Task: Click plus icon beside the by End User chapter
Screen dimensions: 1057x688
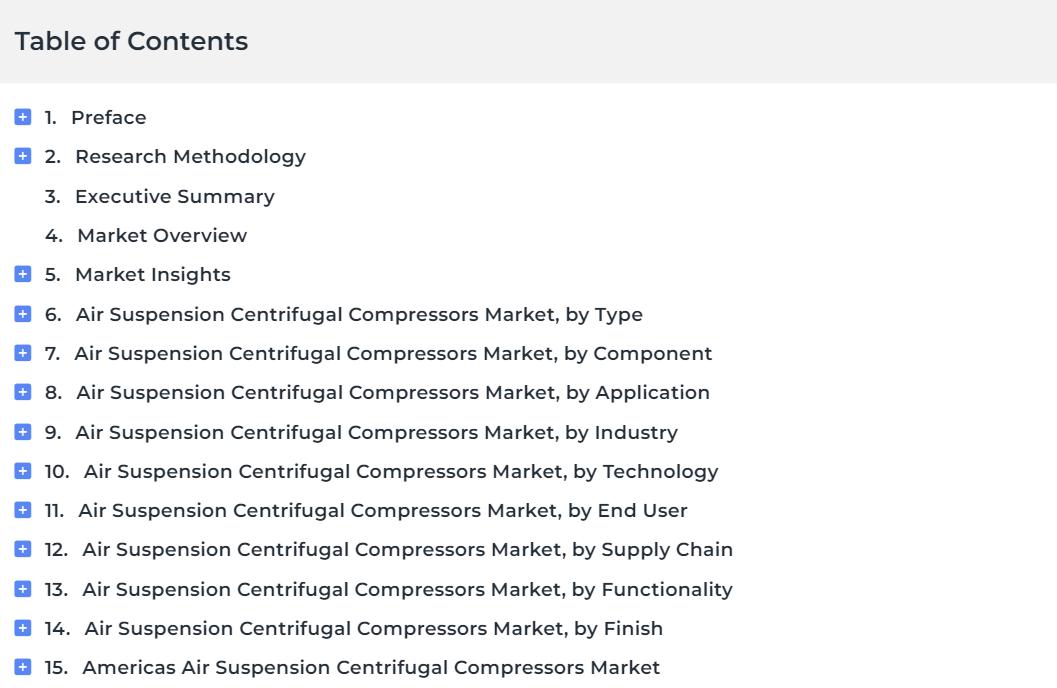Action: tap(23, 510)
